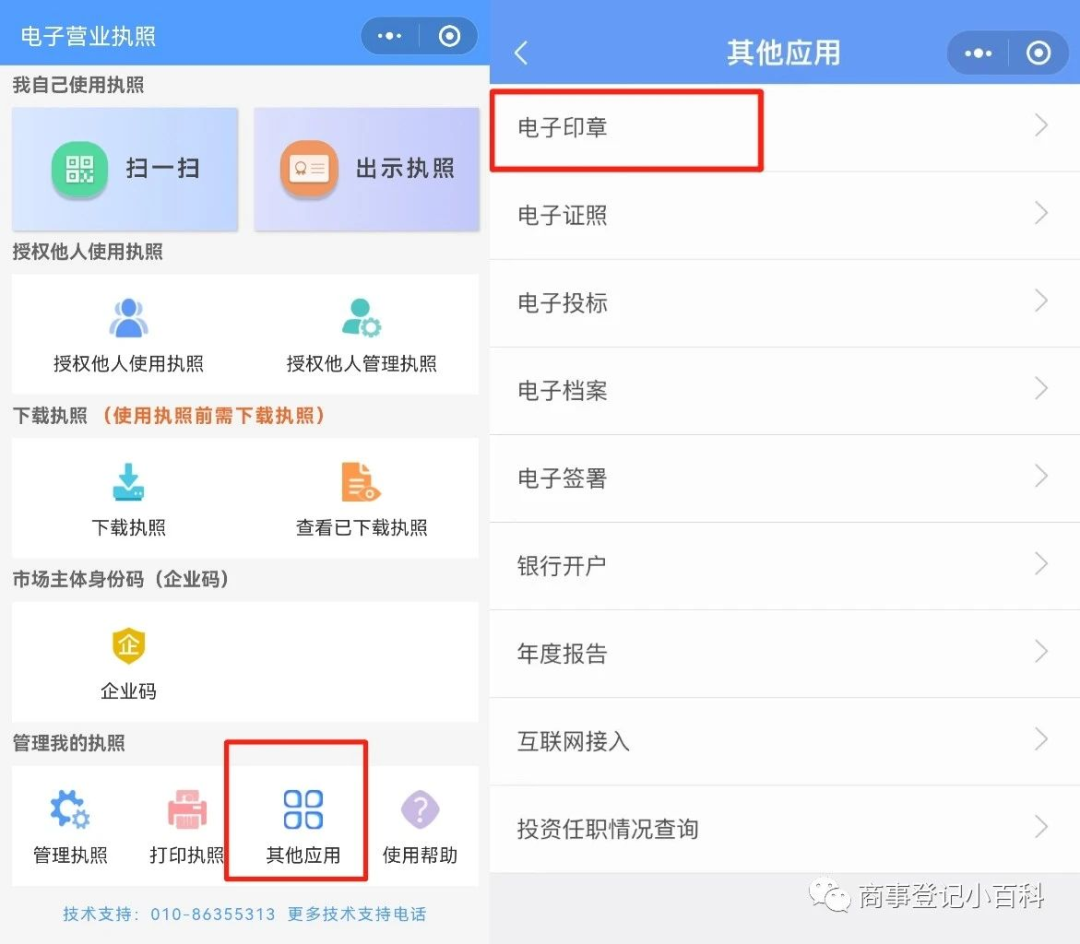Expand the 电子证照 row chevron
Image resolution: width=1080 pixels, height=944 pixels.
click(1041, 214)
